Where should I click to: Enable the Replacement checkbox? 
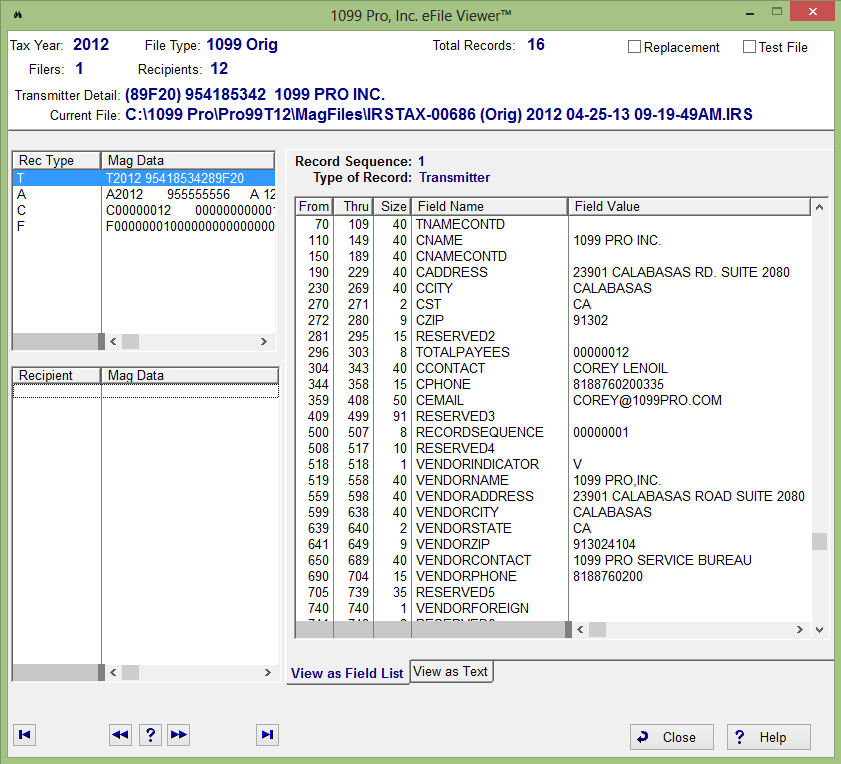point(635,47)
